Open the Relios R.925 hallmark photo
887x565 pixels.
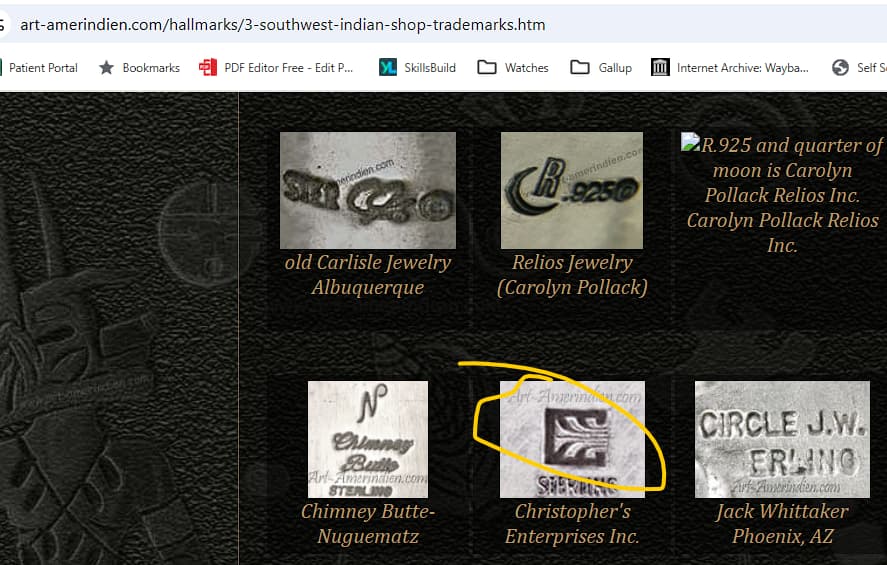coord(572,191)
